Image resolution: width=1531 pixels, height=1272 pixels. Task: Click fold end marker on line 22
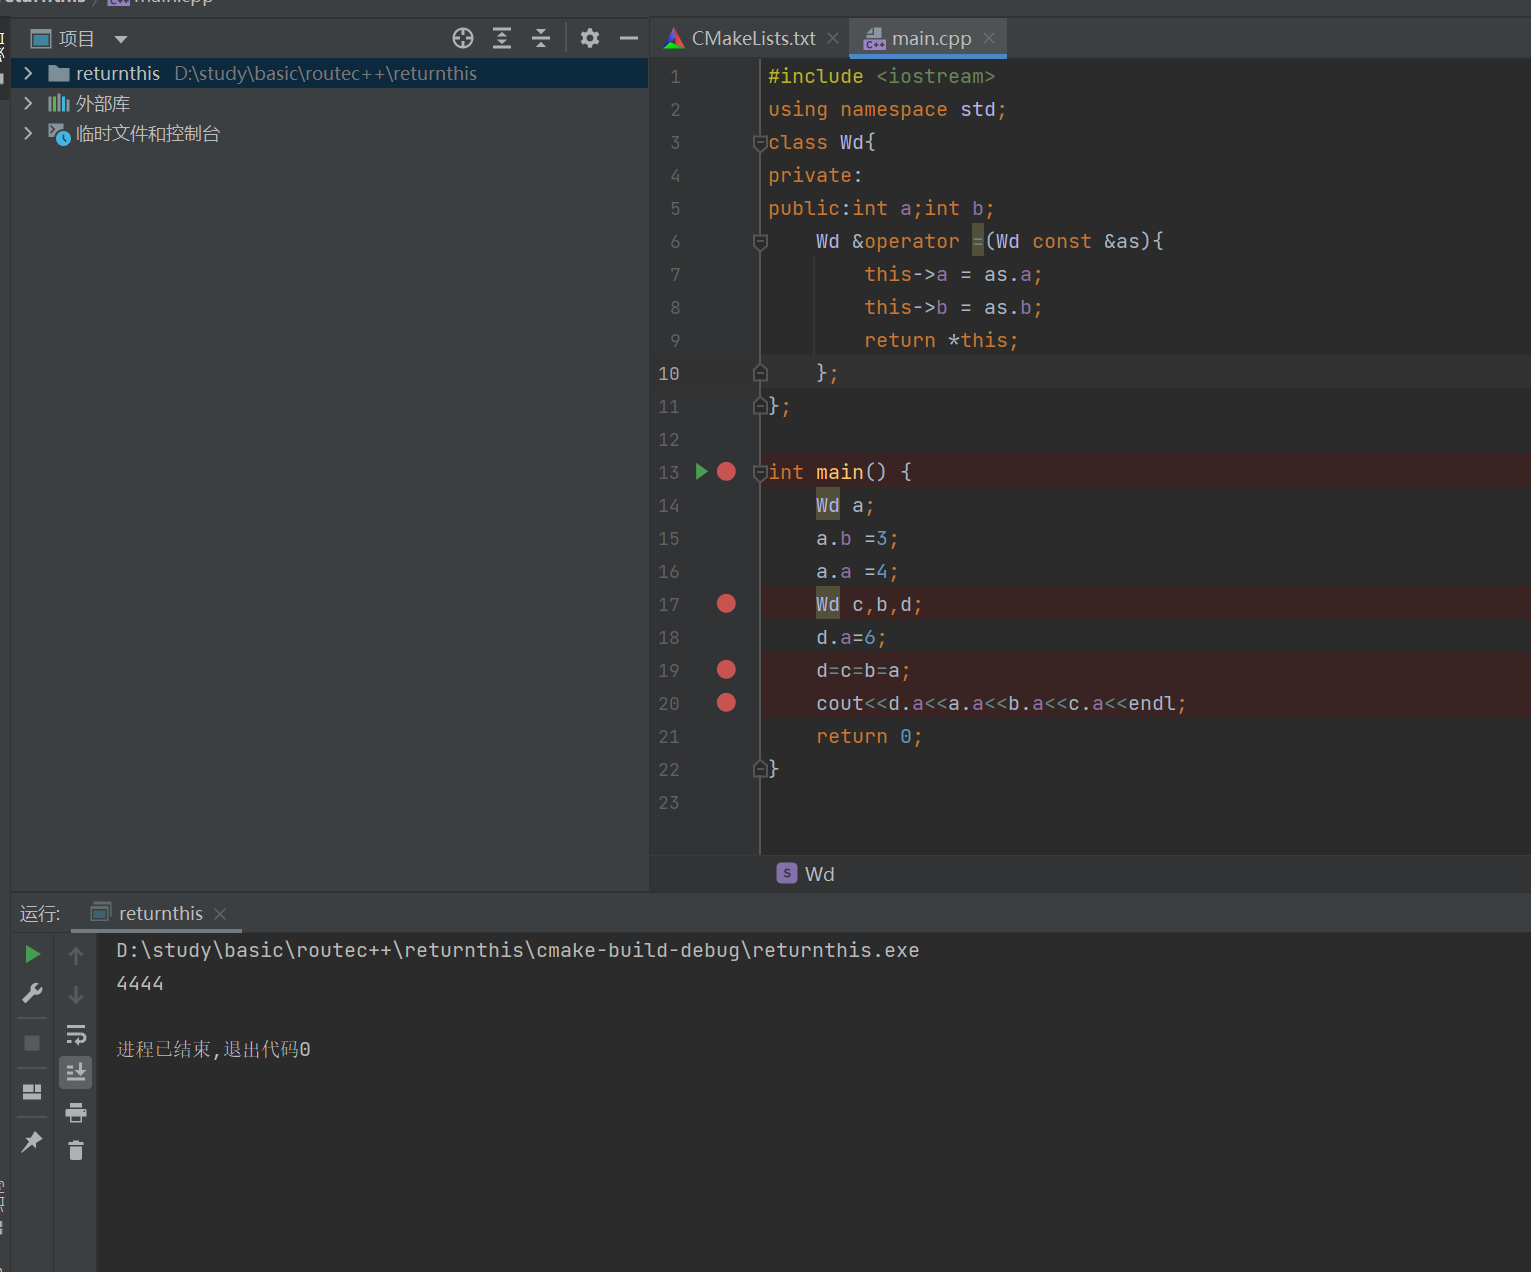point(760,769)
